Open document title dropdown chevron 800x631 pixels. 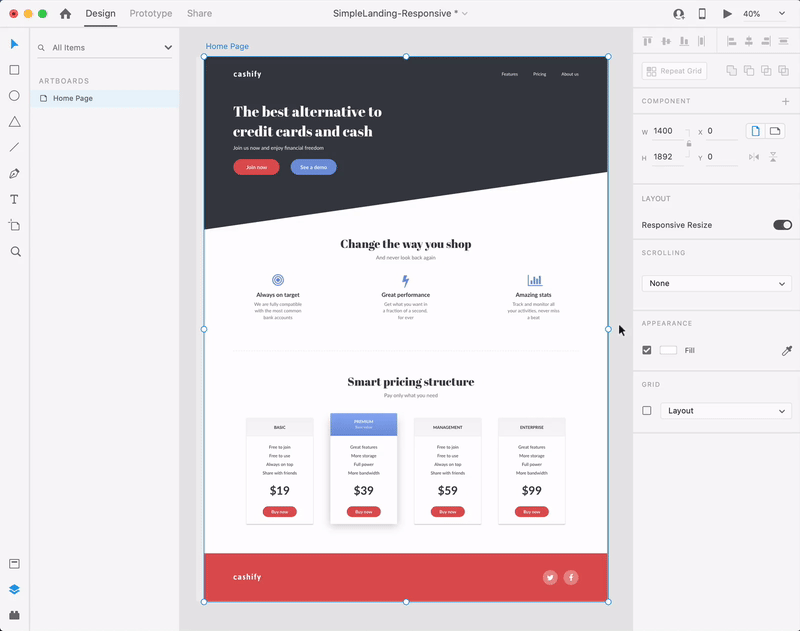tap(465, 14)
